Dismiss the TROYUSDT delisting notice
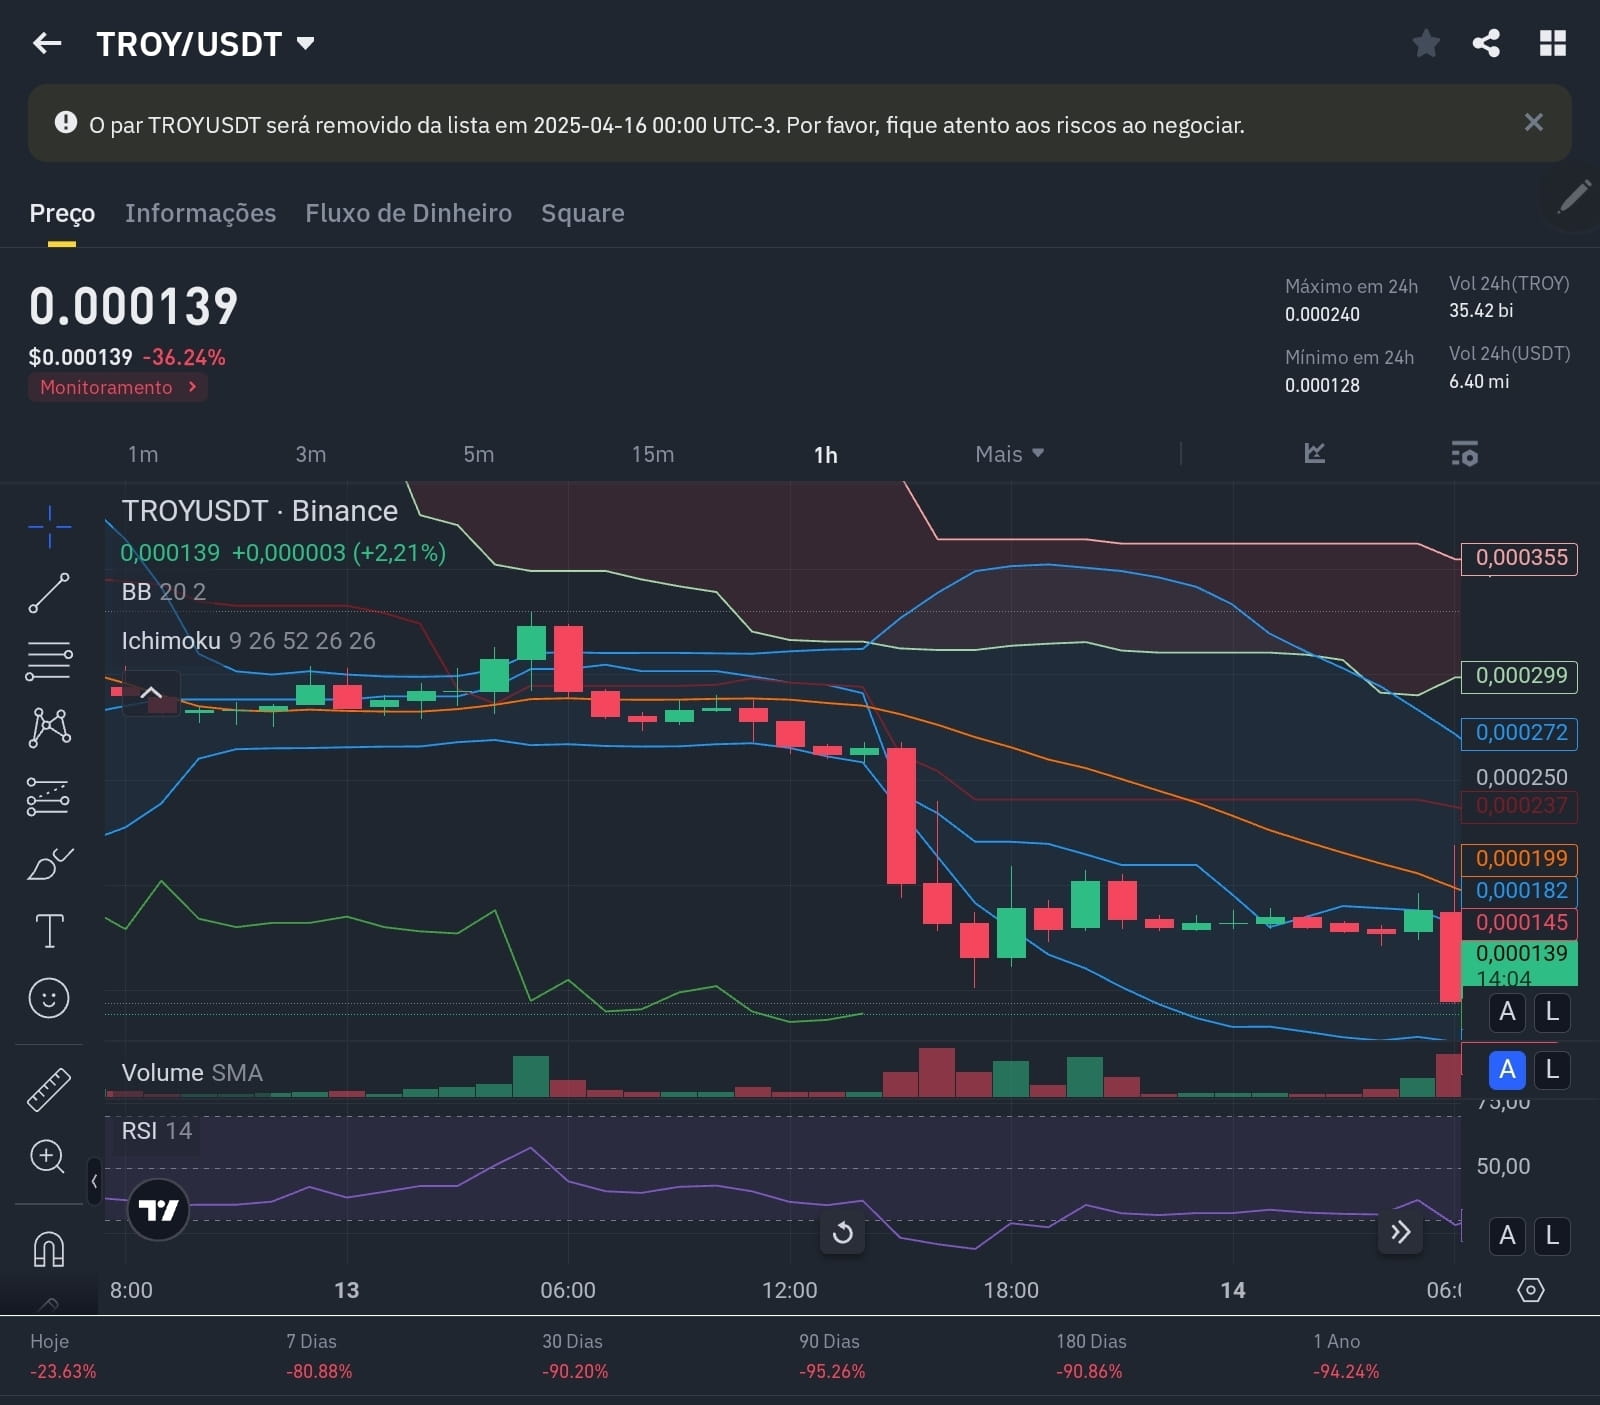 point(1533,122)
